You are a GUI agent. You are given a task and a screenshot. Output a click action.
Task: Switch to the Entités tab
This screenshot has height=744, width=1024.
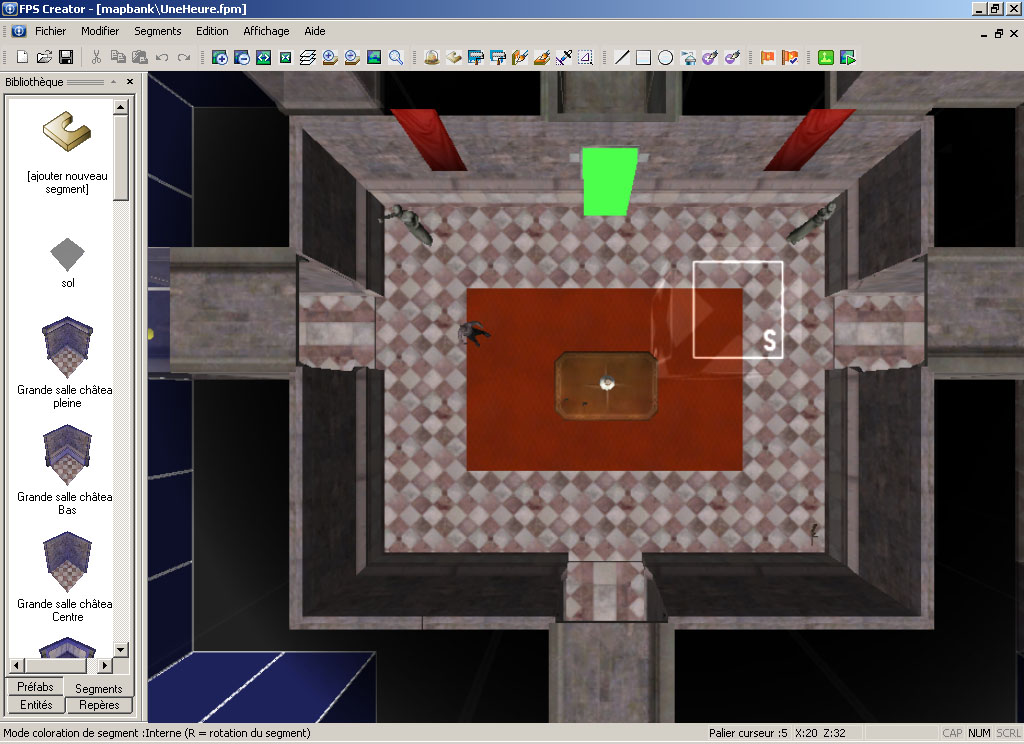point(36,705)
